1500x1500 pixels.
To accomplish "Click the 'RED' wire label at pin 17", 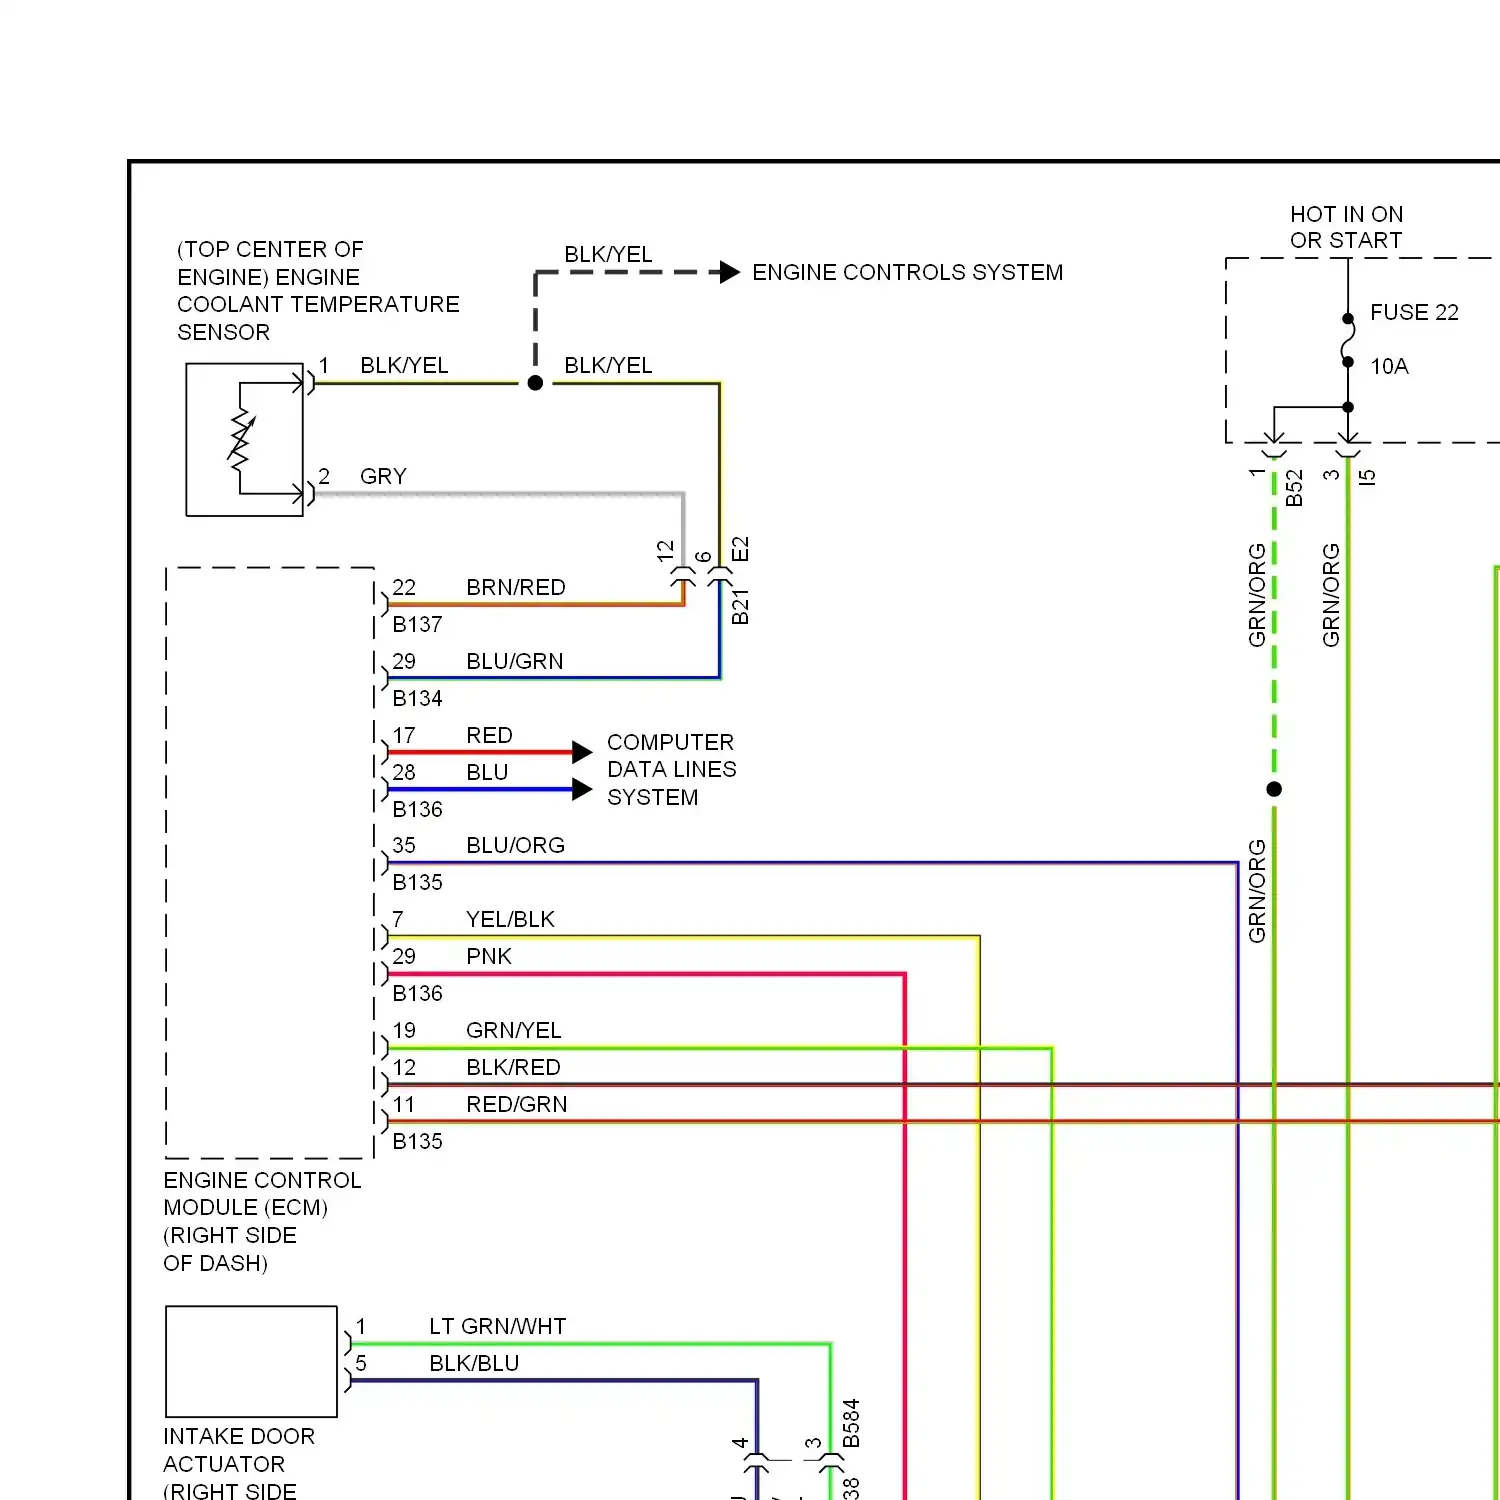I will tap(489, 735).
